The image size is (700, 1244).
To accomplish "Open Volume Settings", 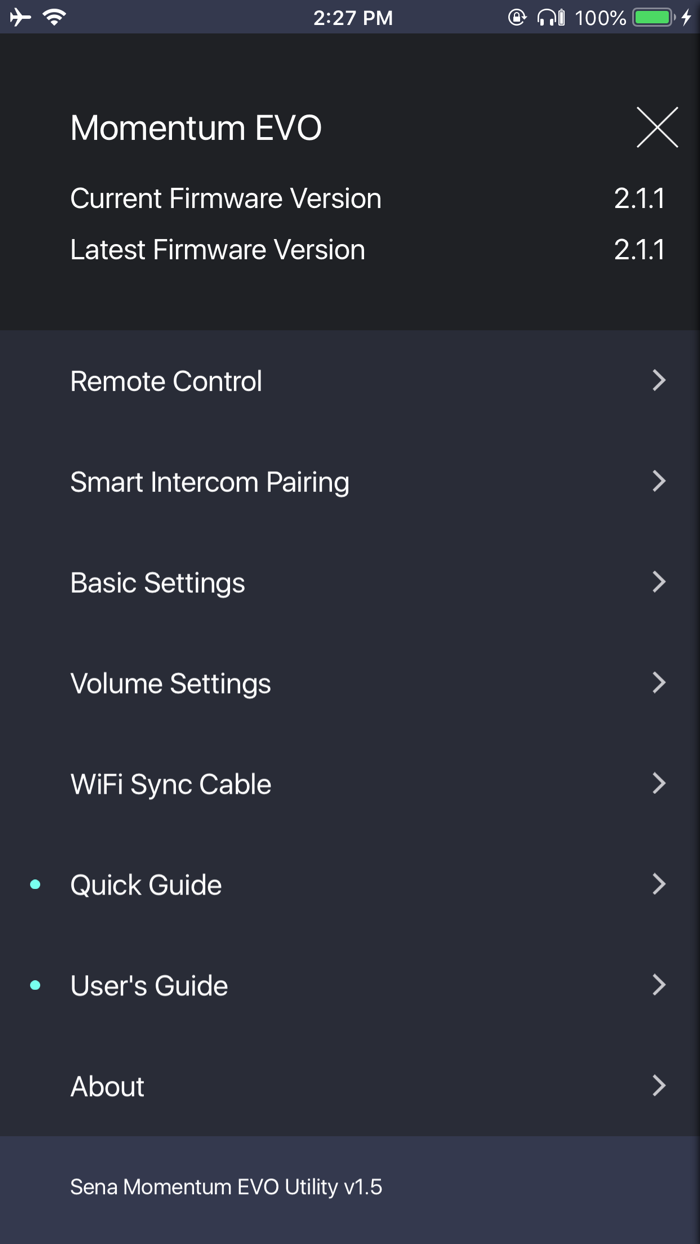I will 171,684.
